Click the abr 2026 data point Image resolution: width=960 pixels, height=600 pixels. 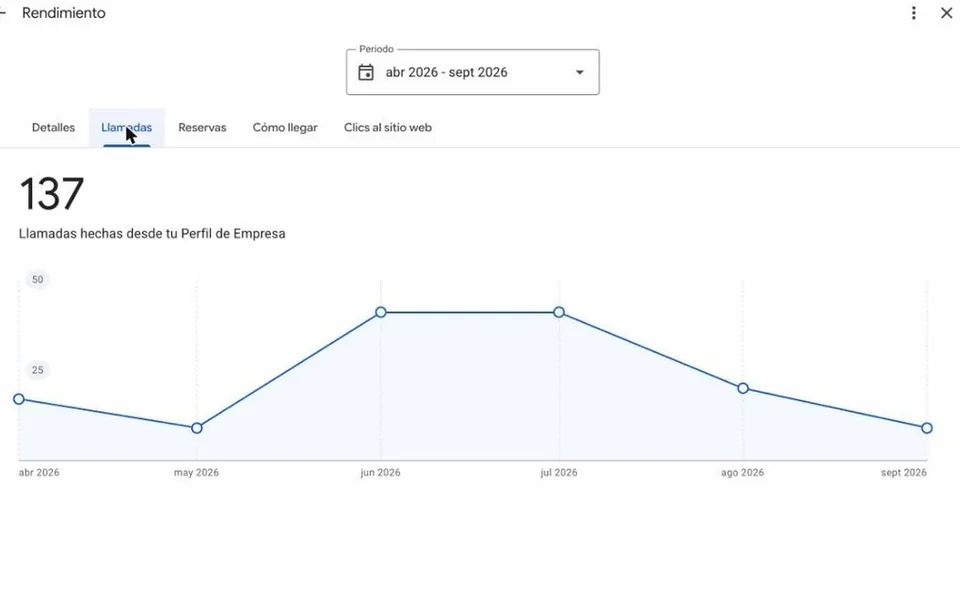[x=19, y=399]
